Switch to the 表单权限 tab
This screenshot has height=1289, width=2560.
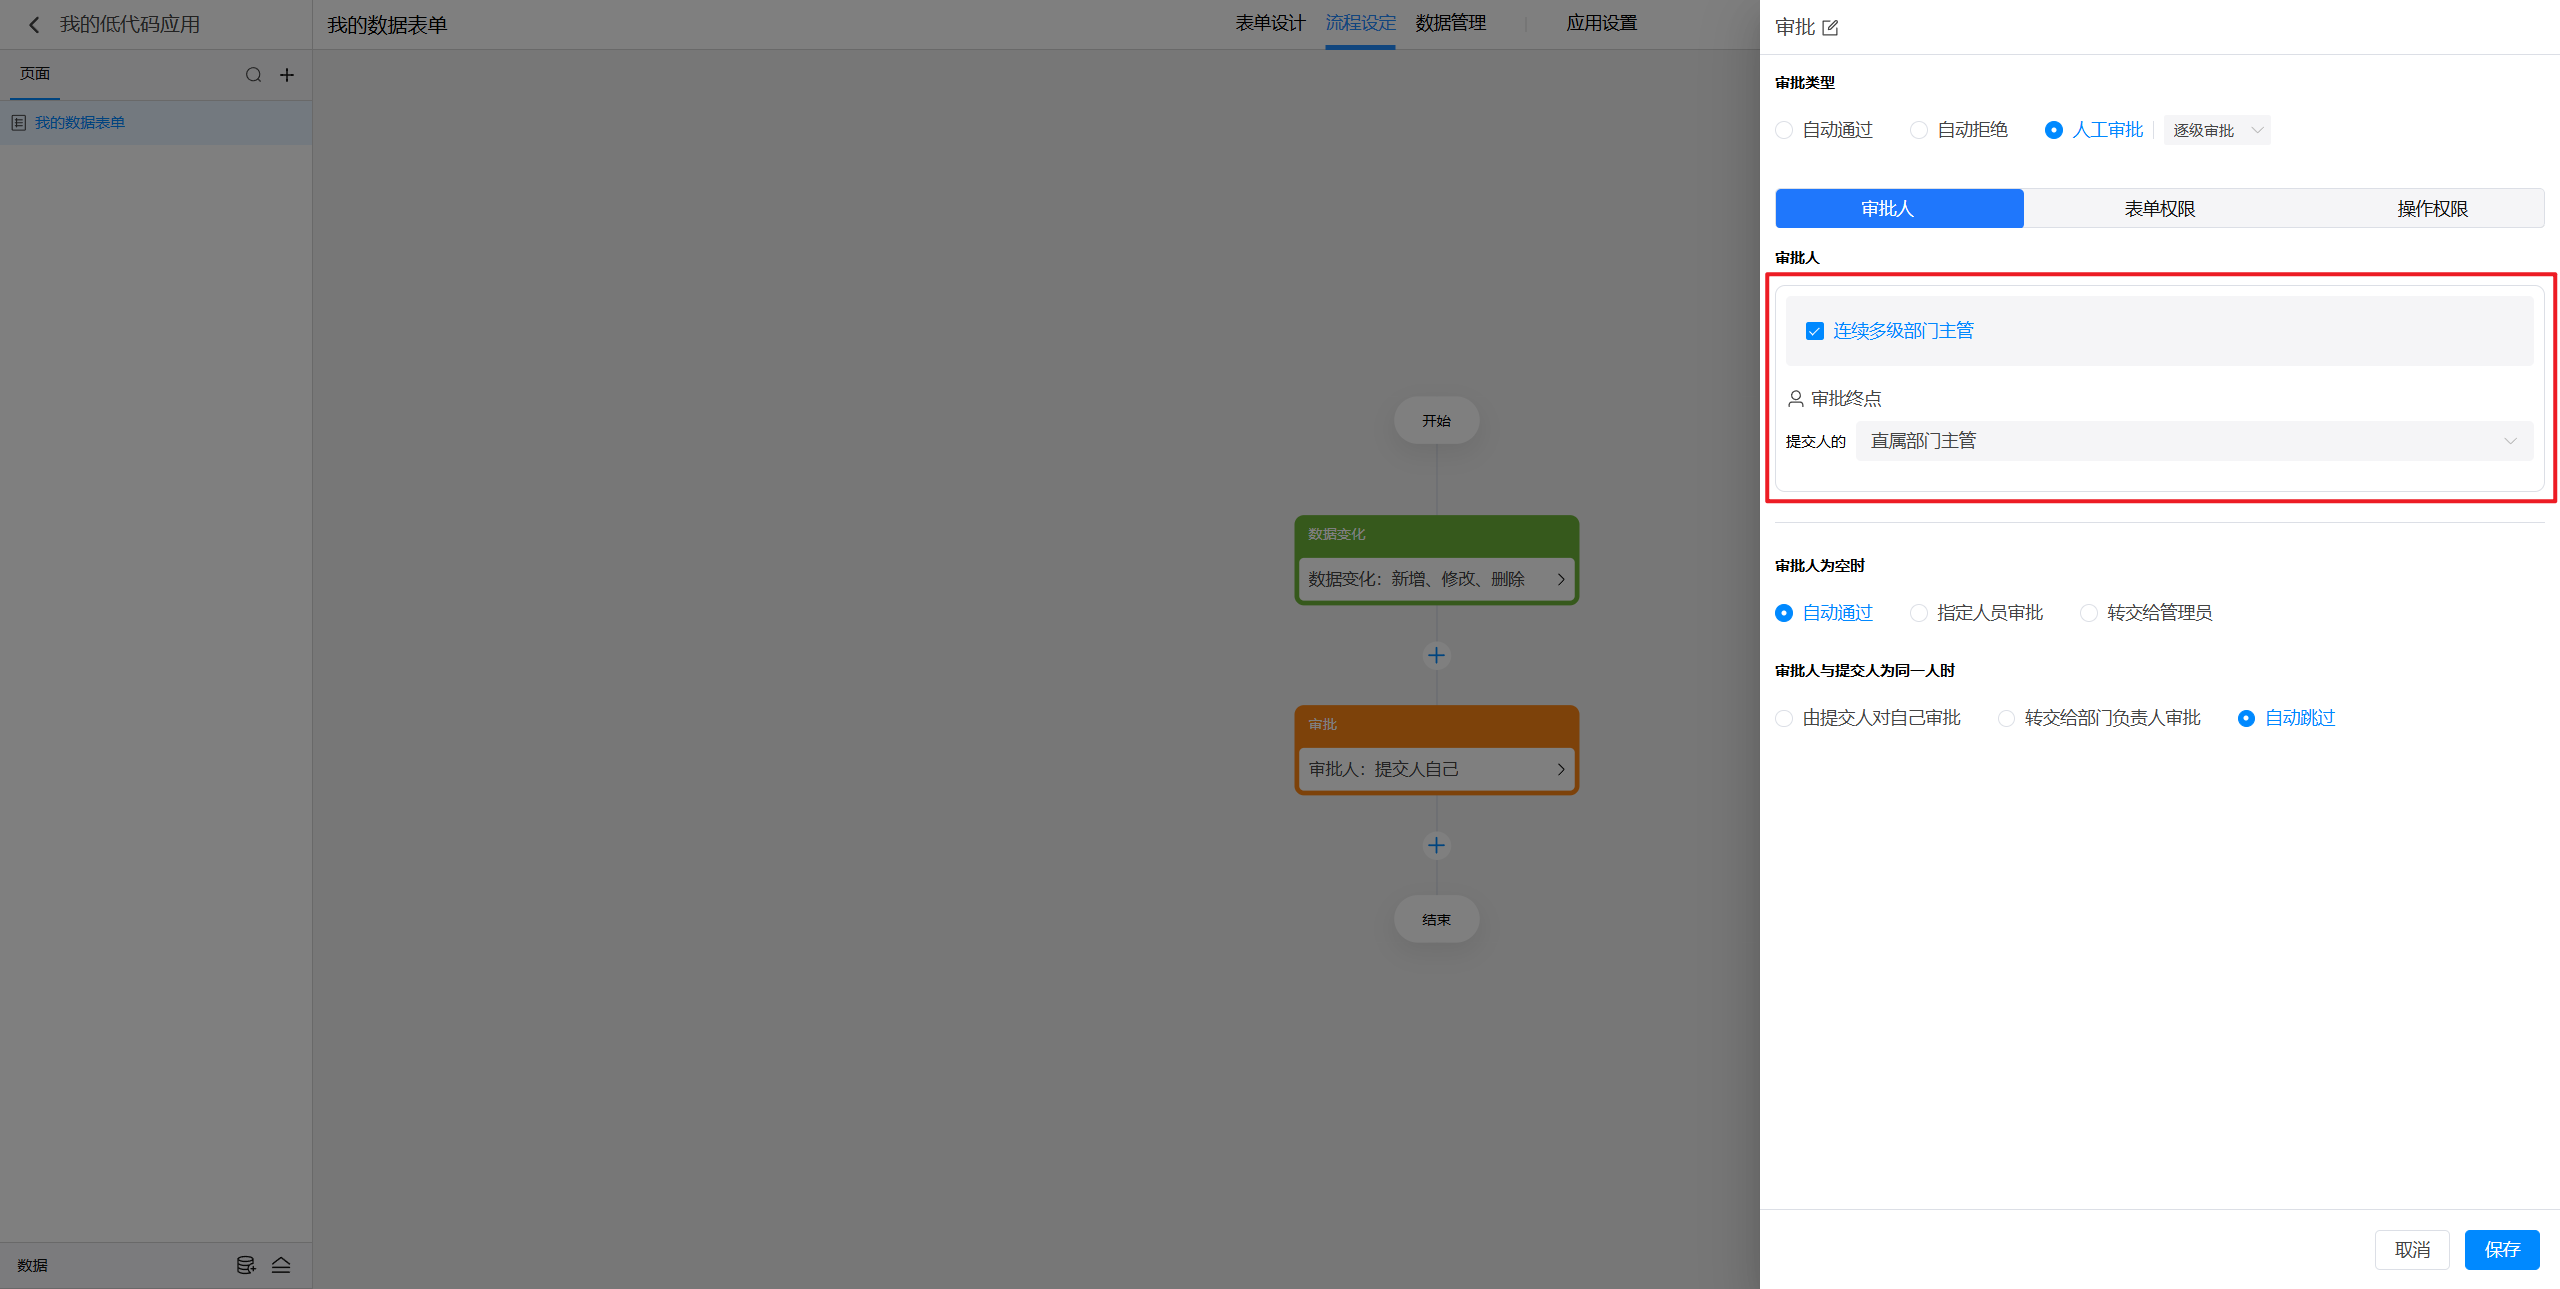(x=2159, y=208)
